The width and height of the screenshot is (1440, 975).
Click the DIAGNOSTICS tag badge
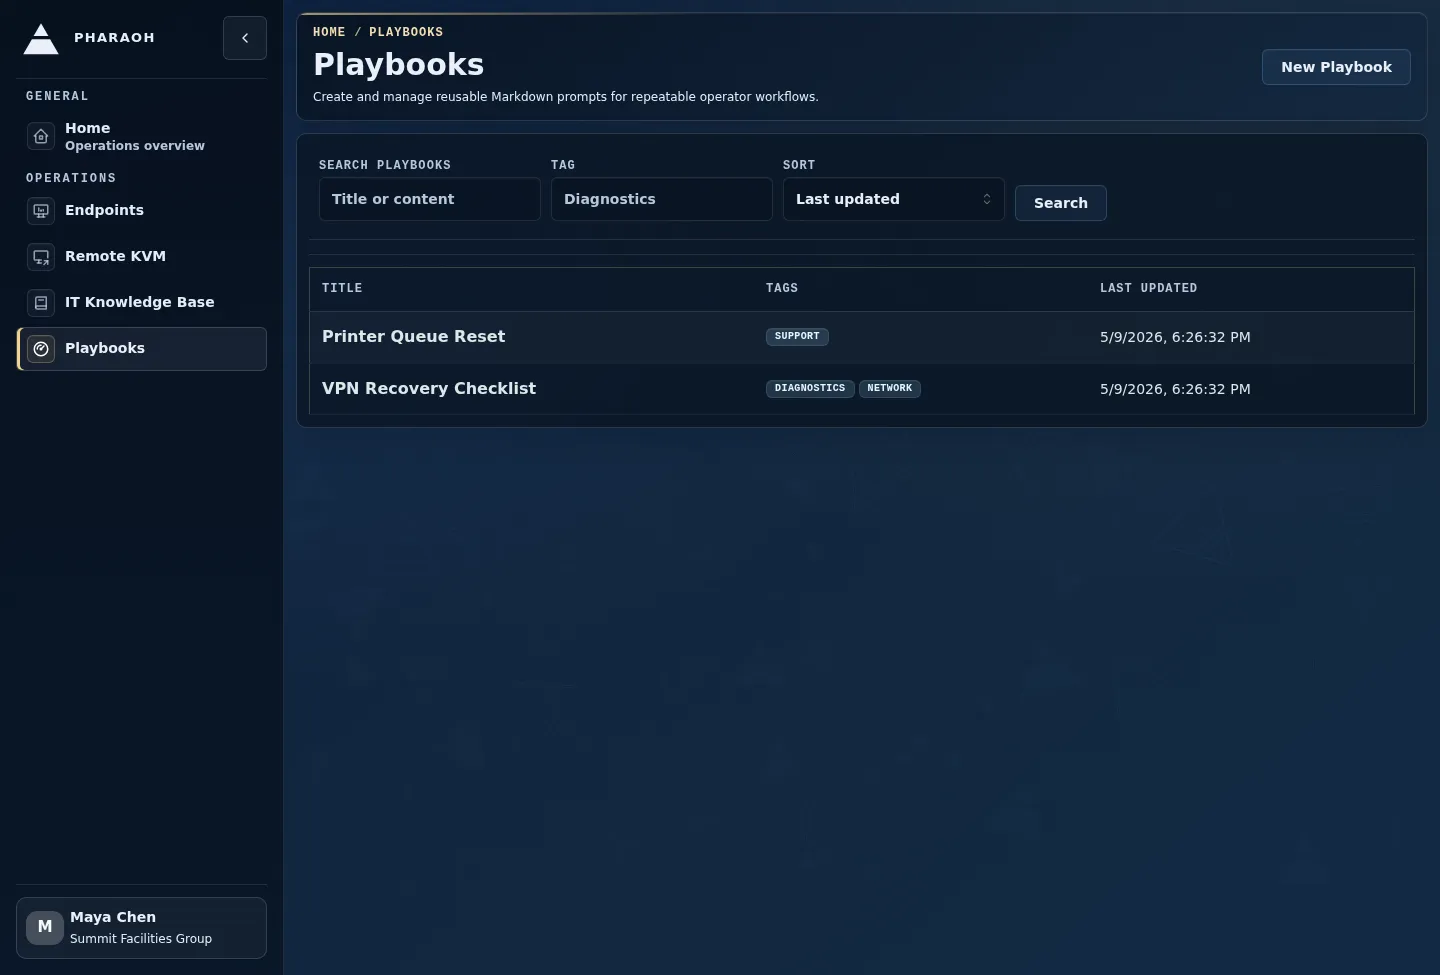(810, 389)
